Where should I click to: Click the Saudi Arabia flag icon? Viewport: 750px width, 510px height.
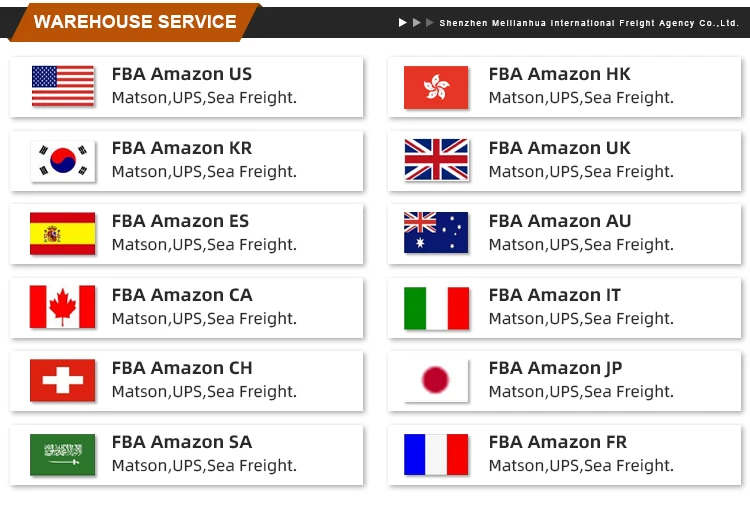tap(62, 455)
